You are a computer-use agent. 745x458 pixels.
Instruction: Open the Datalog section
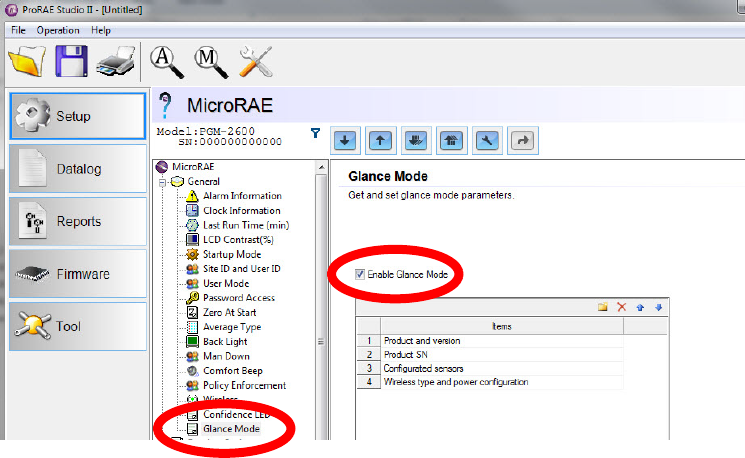click(77, 169)
